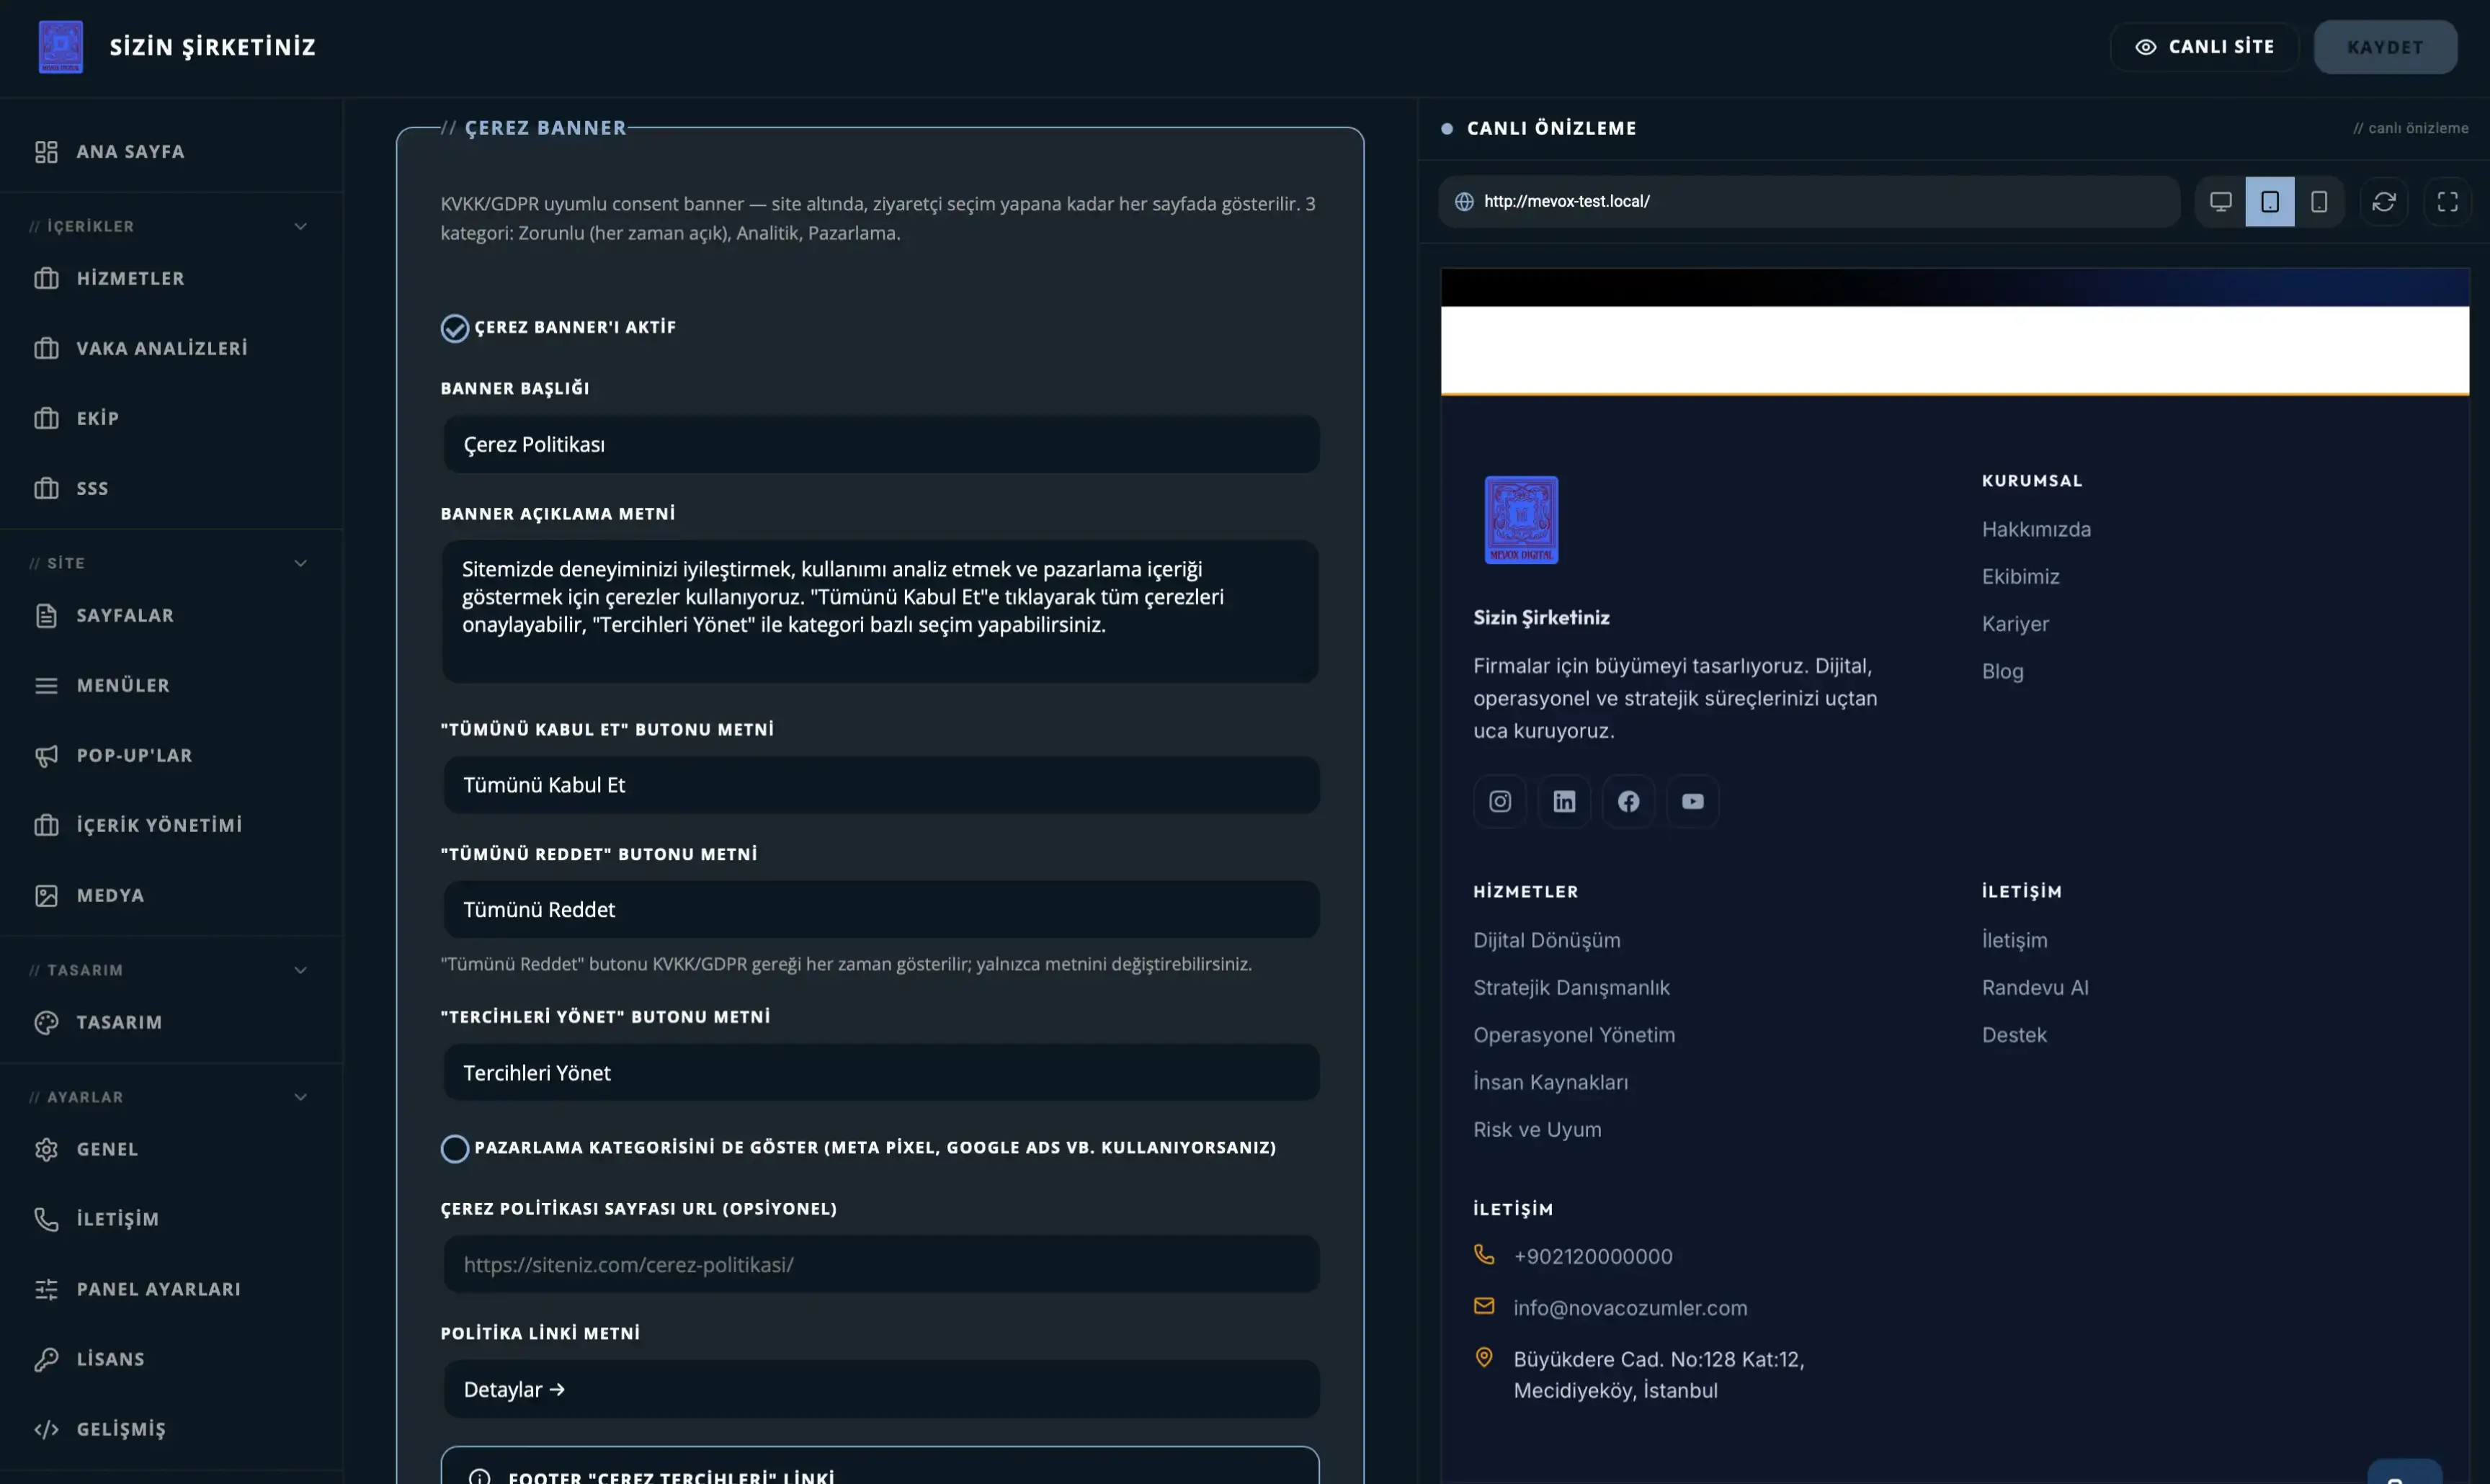
Task: Click the preview URL address bar
Action: (x=1809, y=202)
